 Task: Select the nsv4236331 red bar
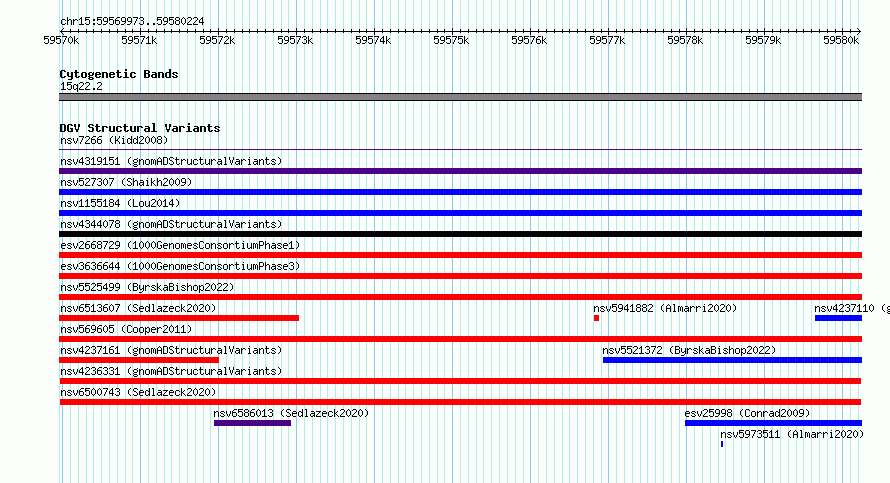[460, 381]
